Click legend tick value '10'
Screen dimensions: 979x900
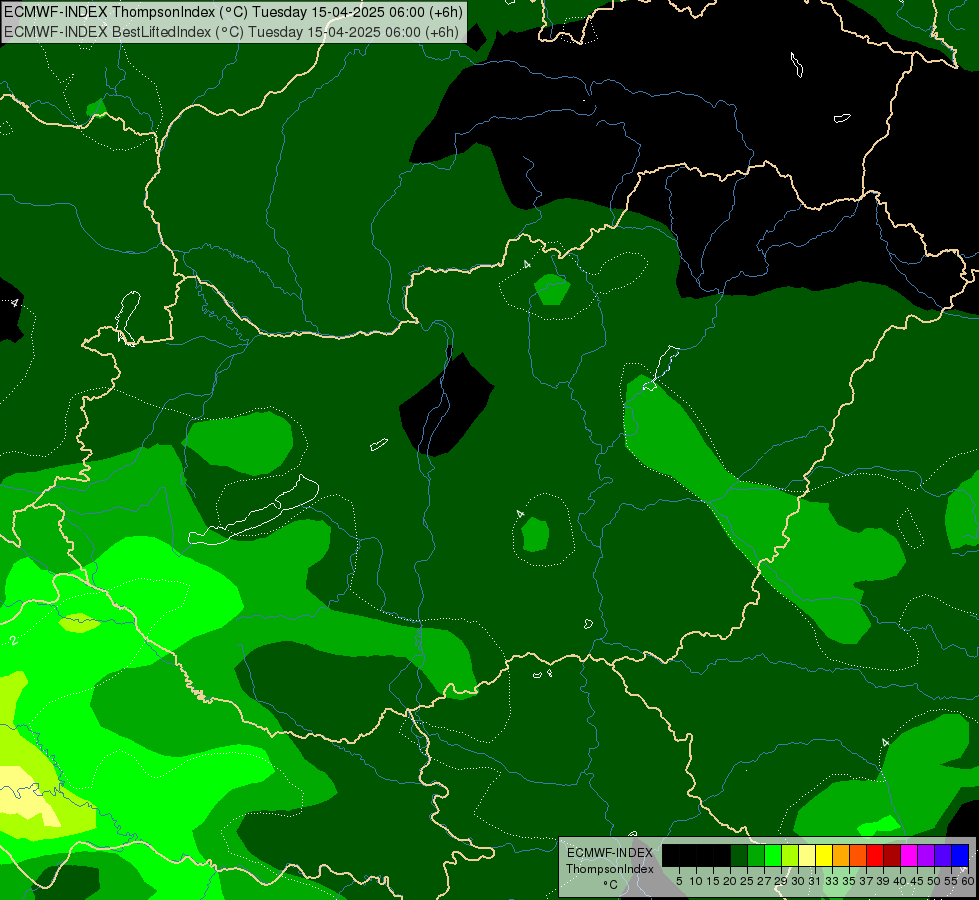click(696, 881)
